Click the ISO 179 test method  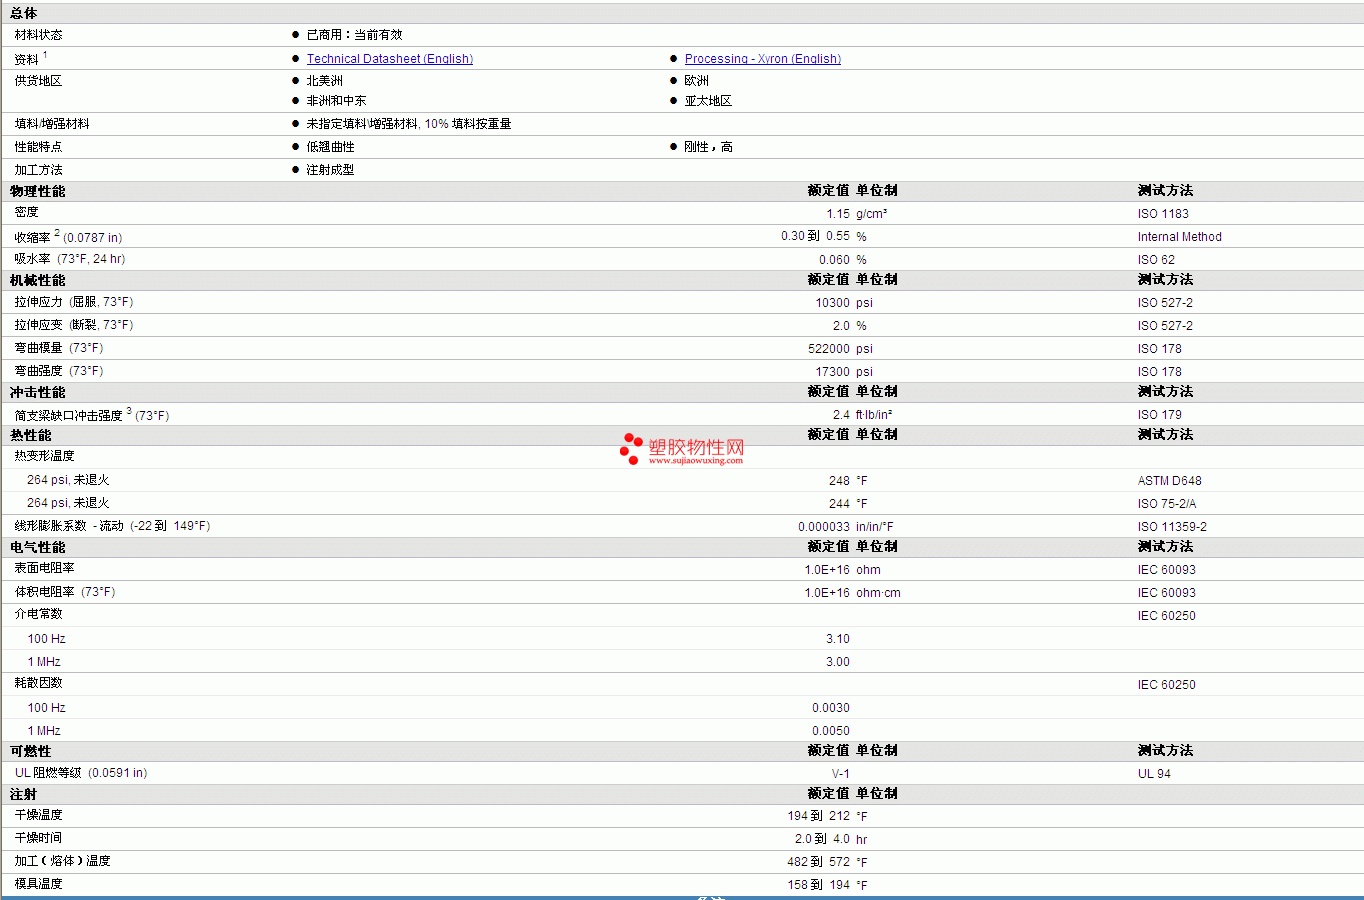coord(1160,415)
